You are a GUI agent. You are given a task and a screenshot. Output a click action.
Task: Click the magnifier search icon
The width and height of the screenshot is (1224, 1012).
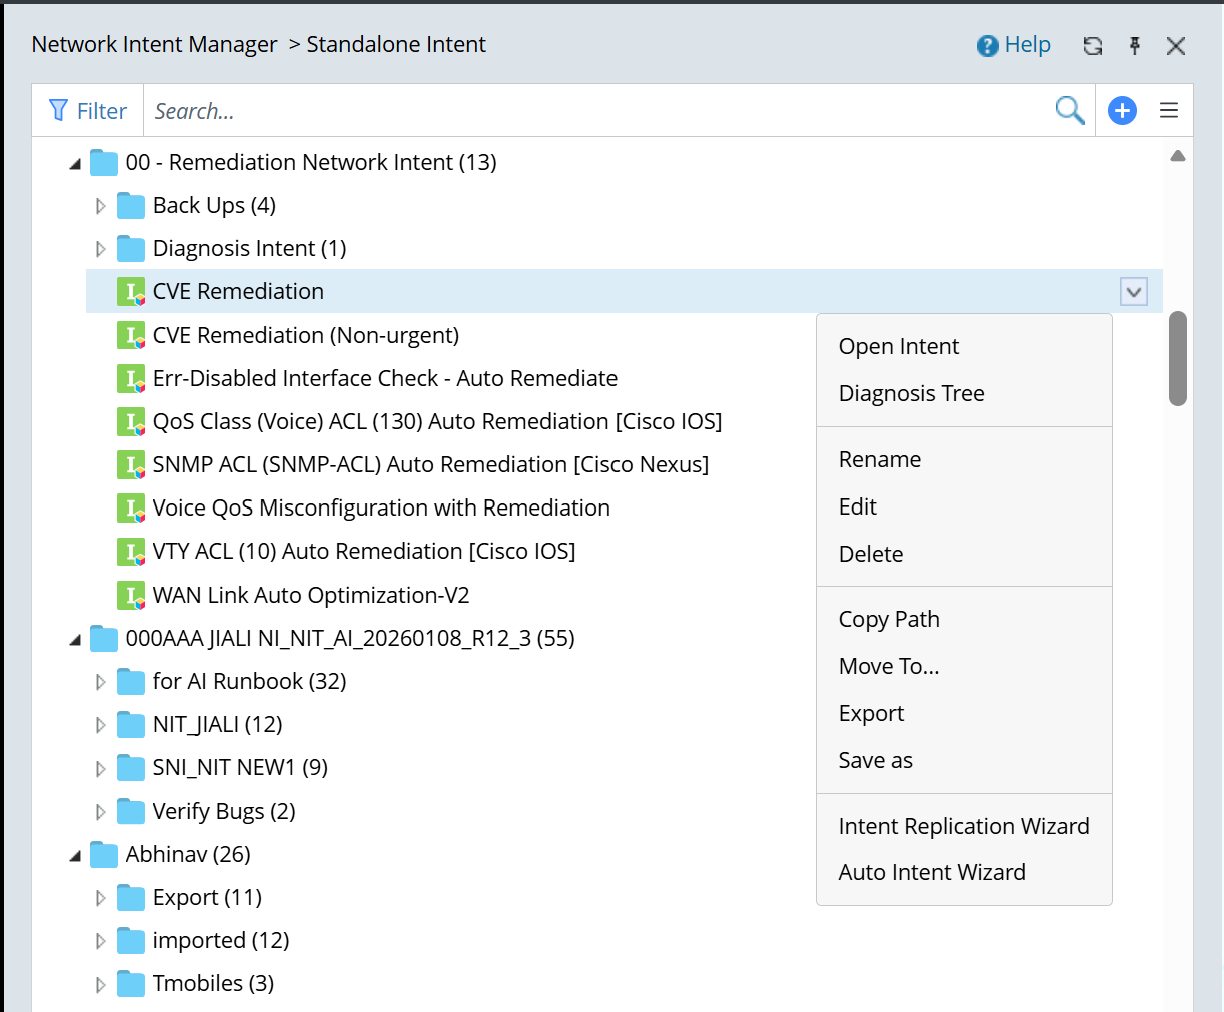pos(1069,111)
